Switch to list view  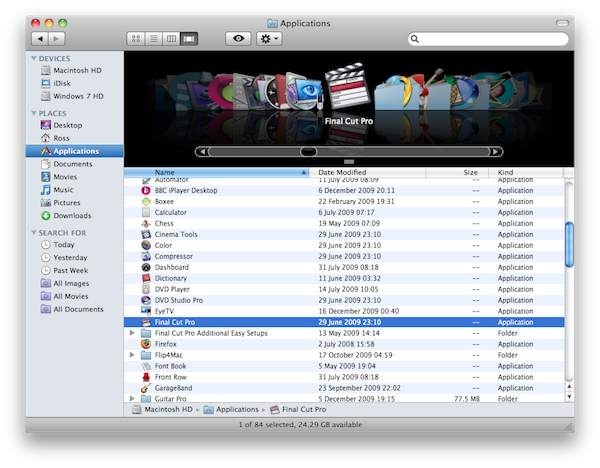tap(154, 39)
